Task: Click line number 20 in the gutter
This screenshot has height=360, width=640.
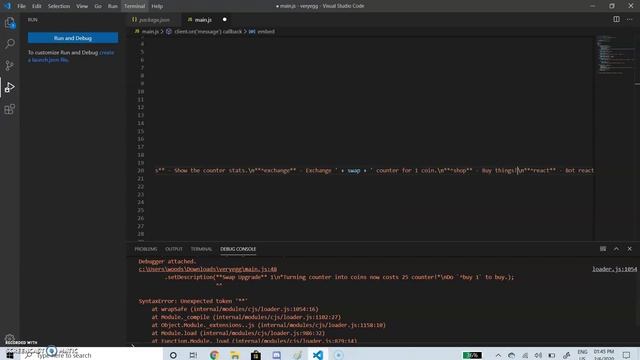Action: 141,171
